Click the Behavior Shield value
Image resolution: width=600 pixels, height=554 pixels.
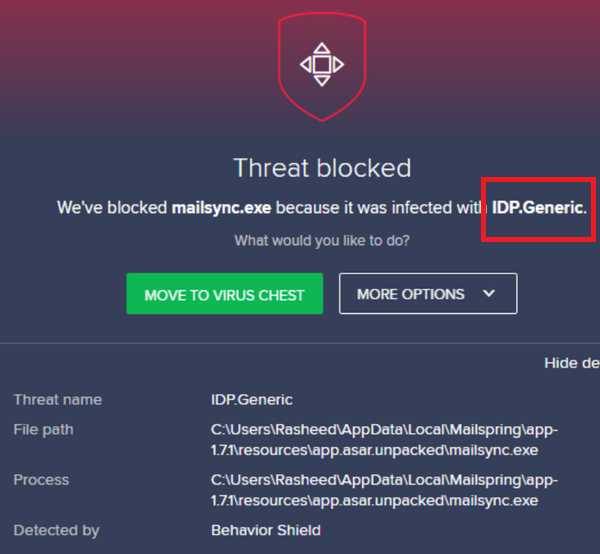tap(265, 530)
